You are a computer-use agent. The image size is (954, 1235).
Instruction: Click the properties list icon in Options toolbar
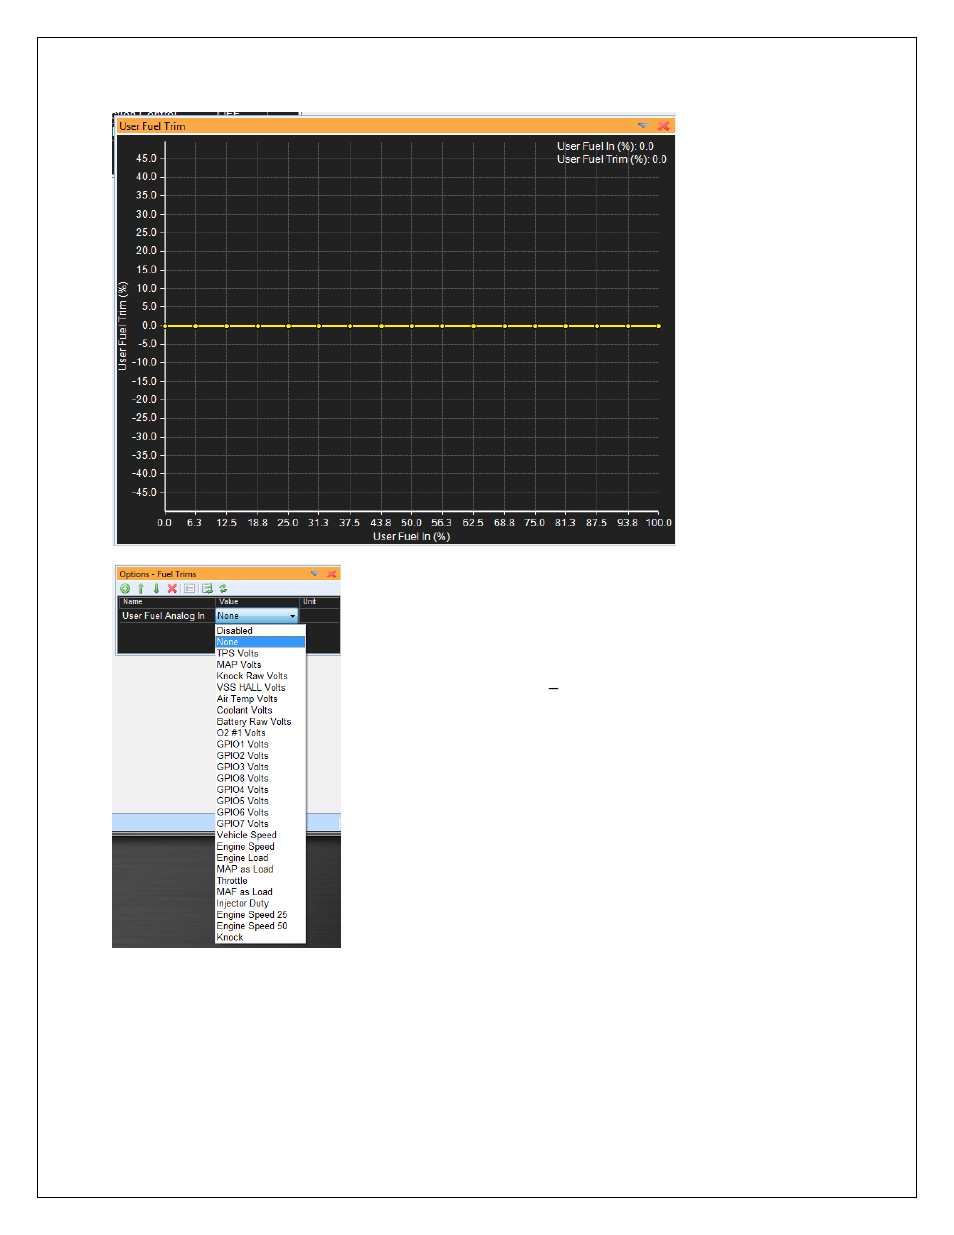coord(189,588)
